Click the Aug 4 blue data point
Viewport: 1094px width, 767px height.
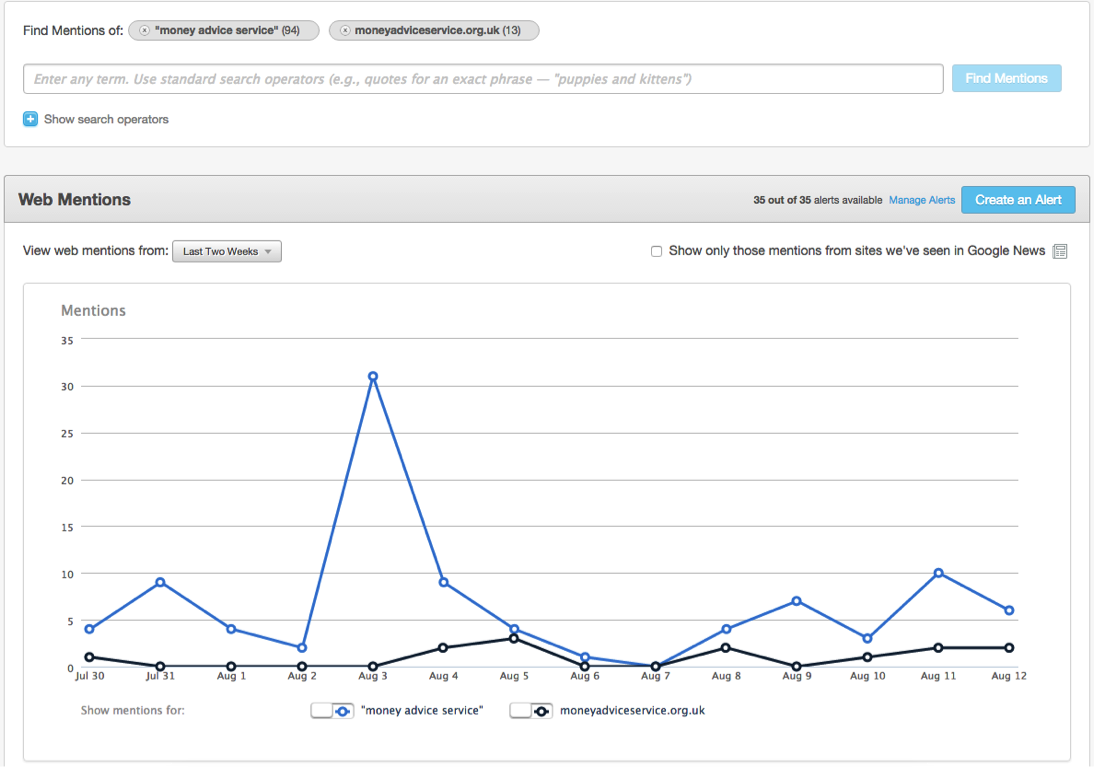[x=443, y=582]
